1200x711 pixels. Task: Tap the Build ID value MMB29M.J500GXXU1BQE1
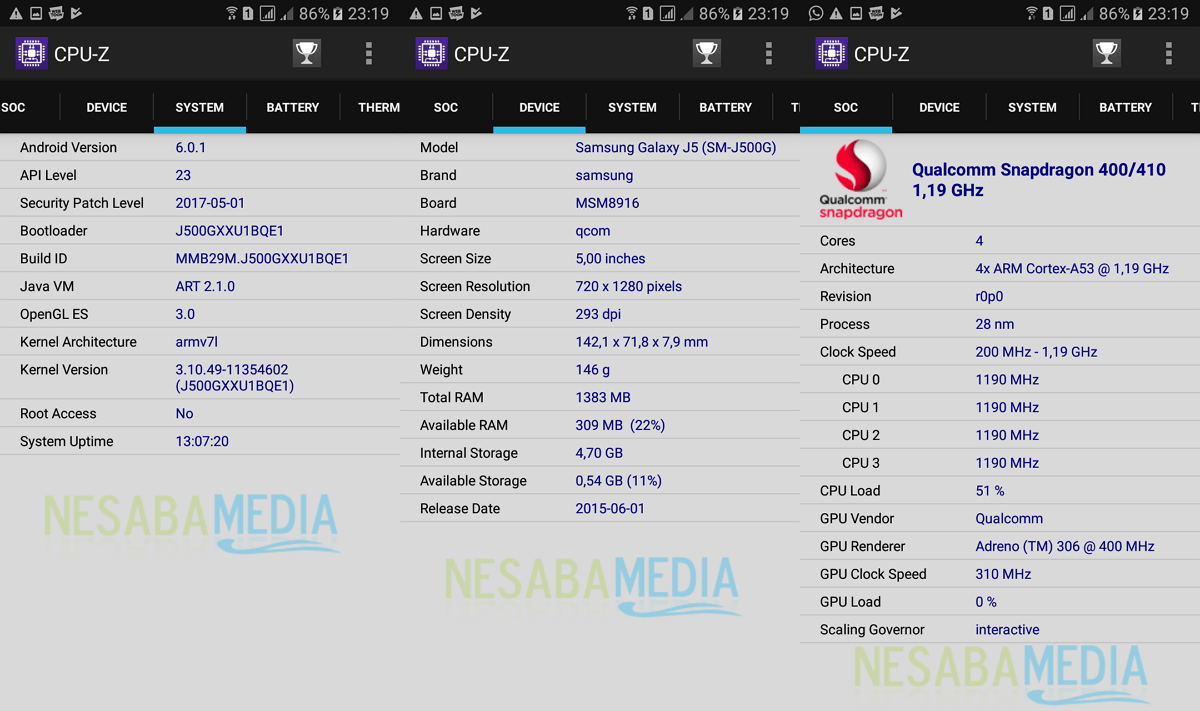point(262,258)
